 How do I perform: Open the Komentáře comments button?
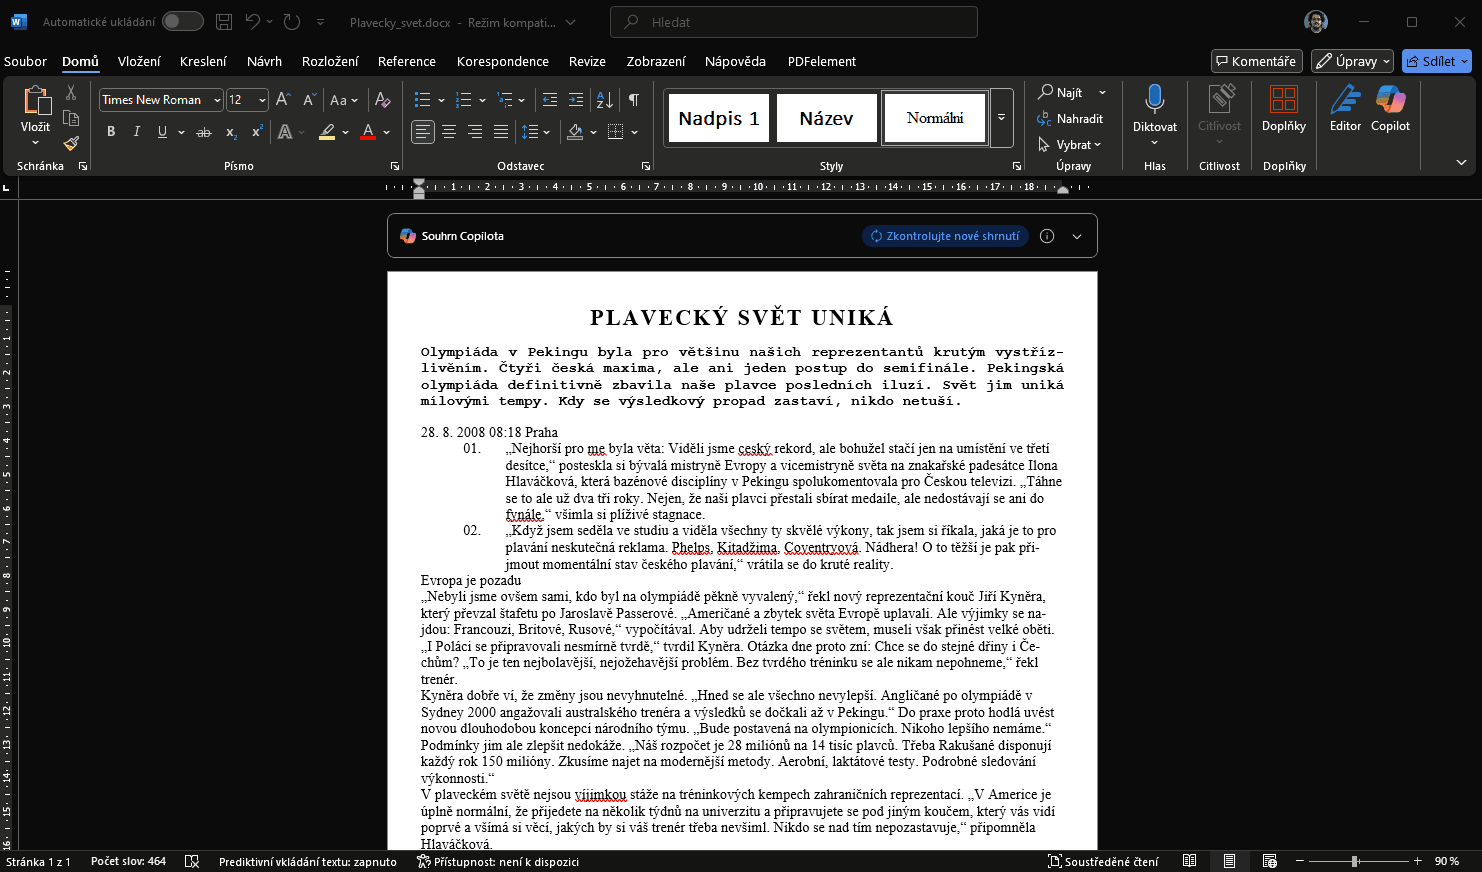(1256, 61)
